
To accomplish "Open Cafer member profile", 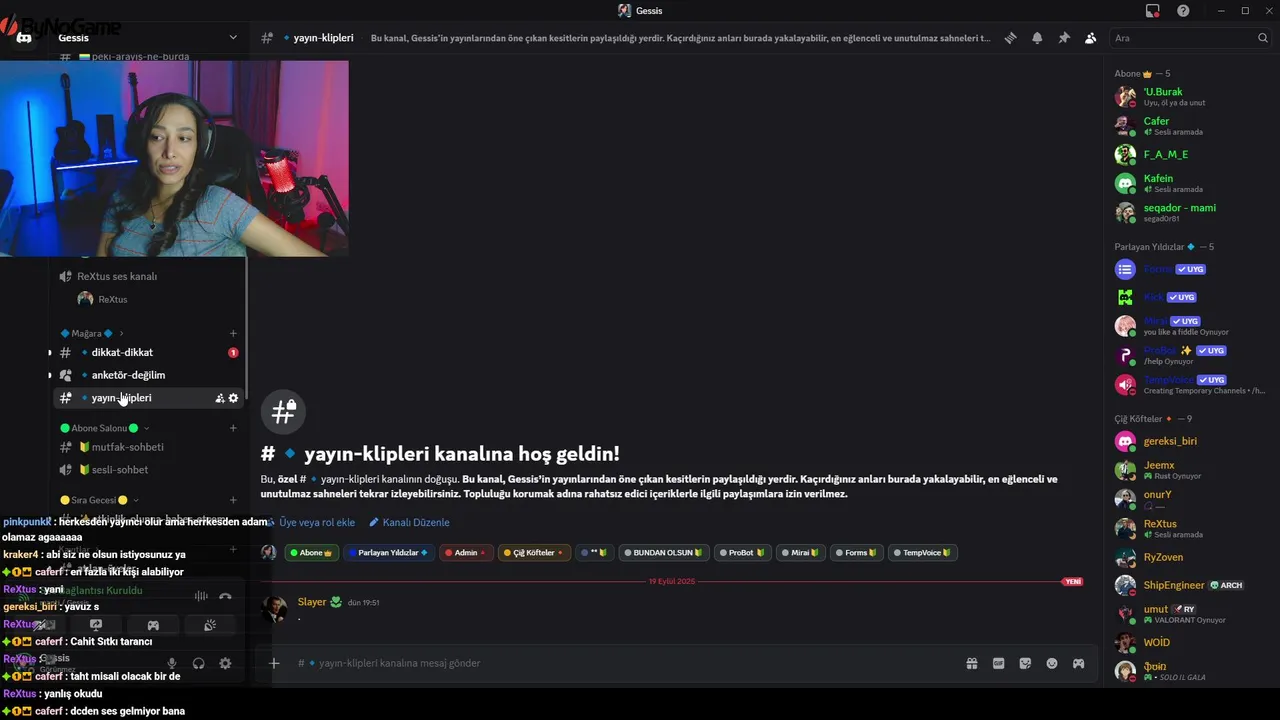I will 1187,125.
